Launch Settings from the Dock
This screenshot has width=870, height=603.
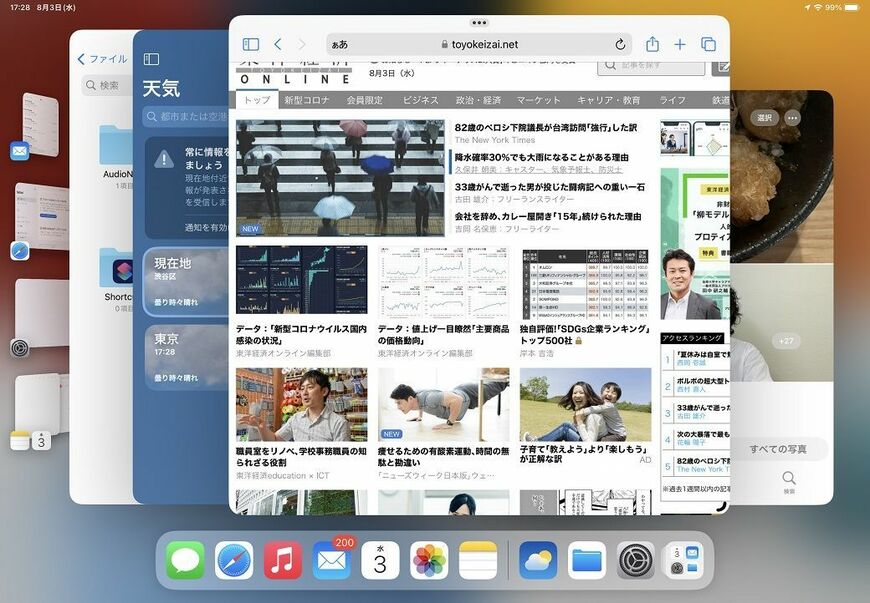(637, 560)
